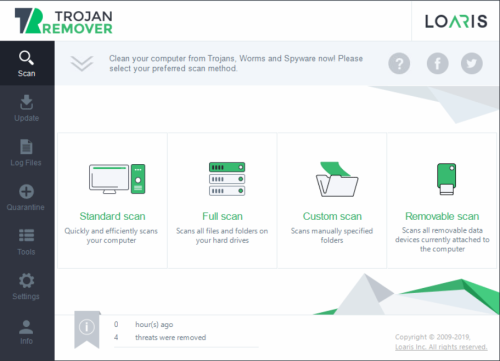500x361 pixels.
Task: Click the Loaris logo
Action: (456, 21)
